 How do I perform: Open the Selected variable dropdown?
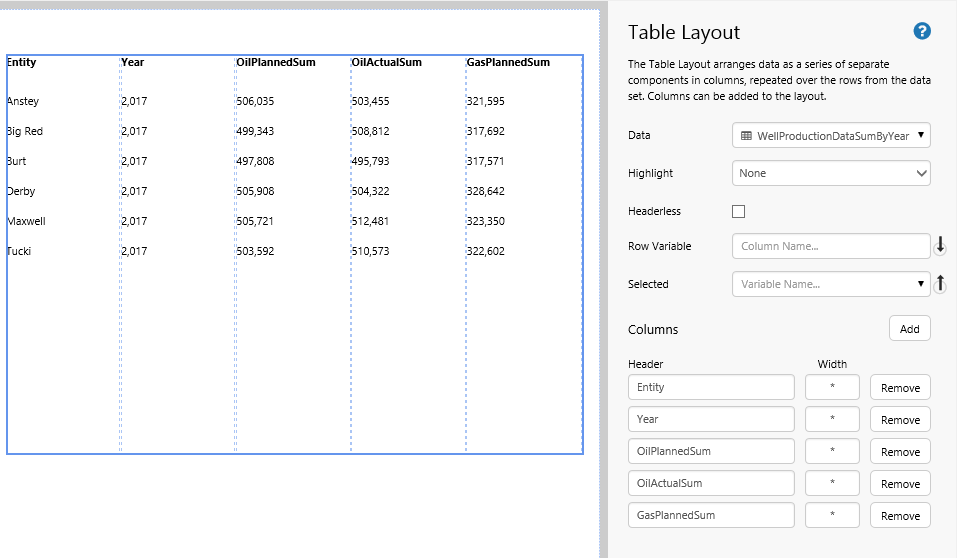point(831,284)
